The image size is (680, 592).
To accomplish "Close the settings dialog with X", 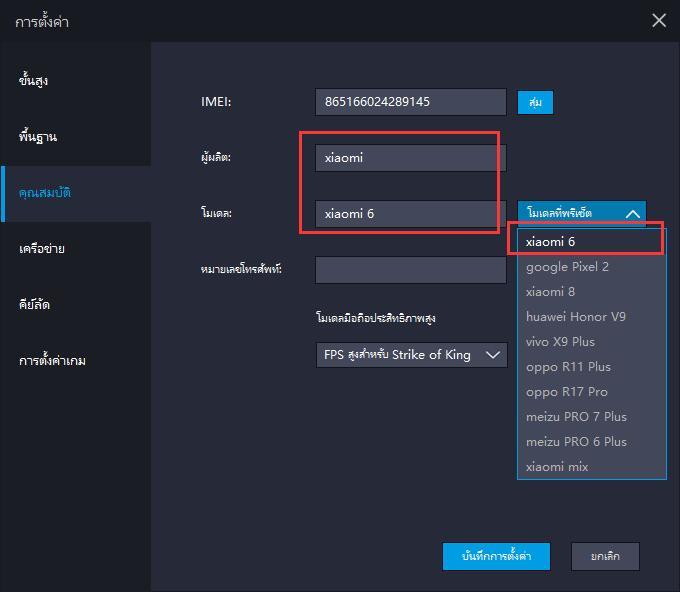I will point(659,20).
